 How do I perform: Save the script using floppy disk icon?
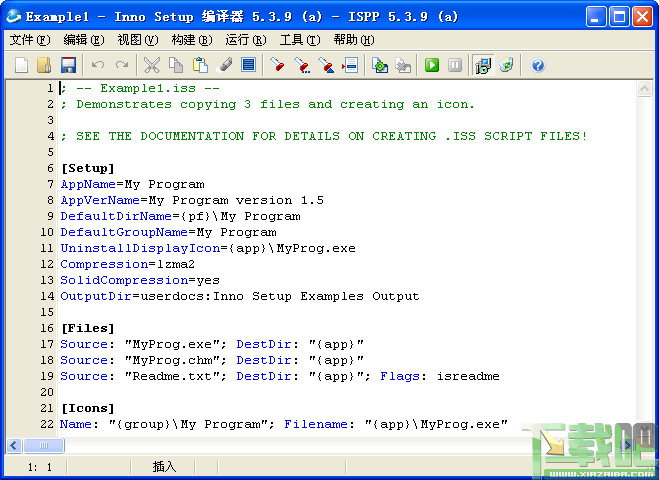68,65
